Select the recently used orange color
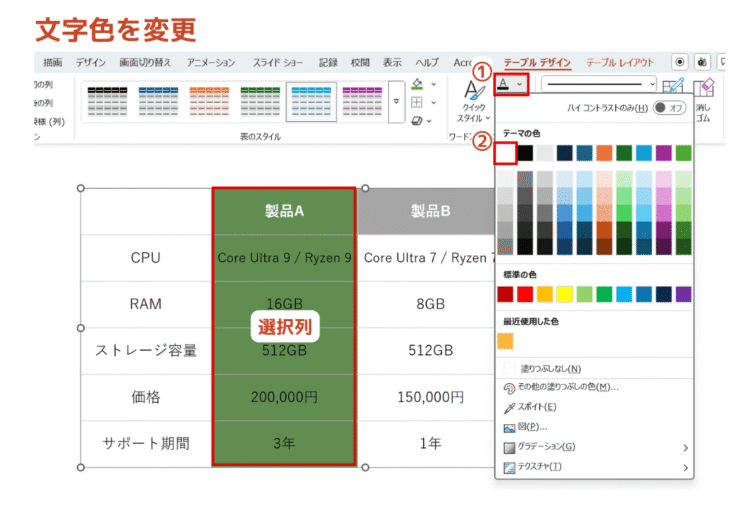The width and height of the screenshot is (740, 505). 505,341
